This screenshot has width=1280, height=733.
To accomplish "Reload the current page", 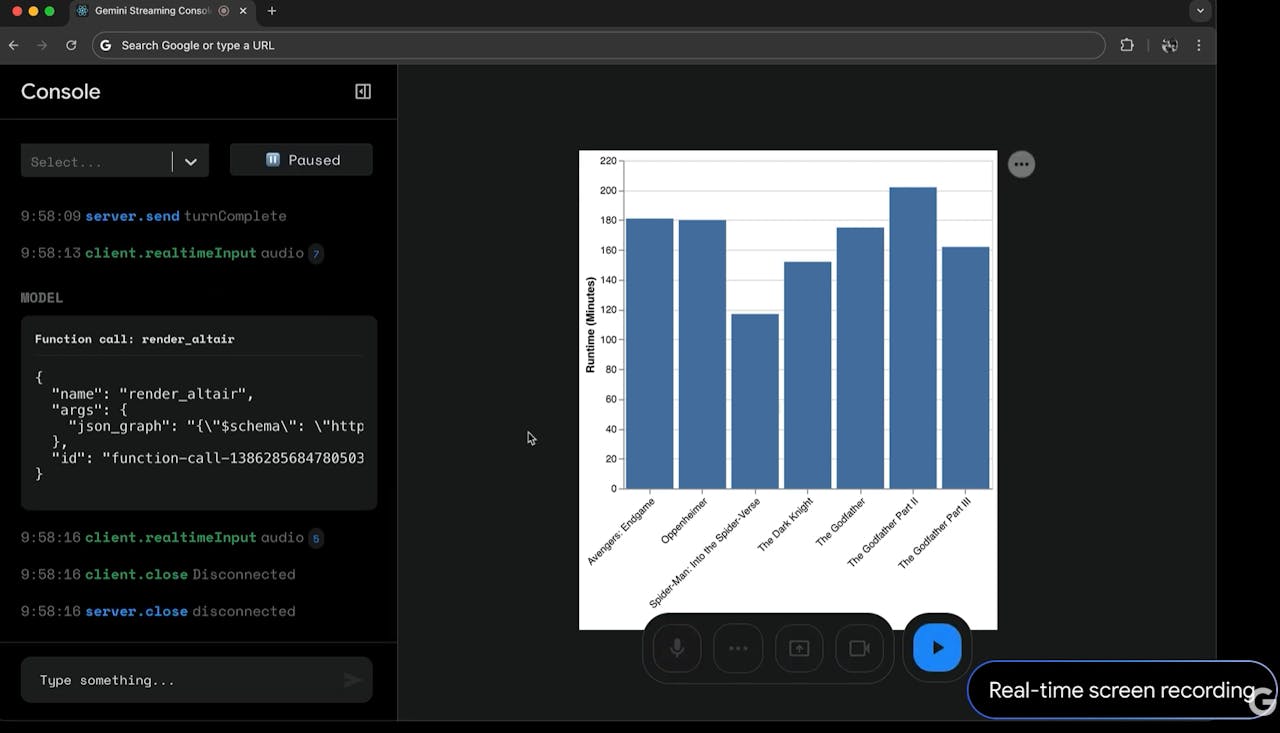I will tap(71, 45).
